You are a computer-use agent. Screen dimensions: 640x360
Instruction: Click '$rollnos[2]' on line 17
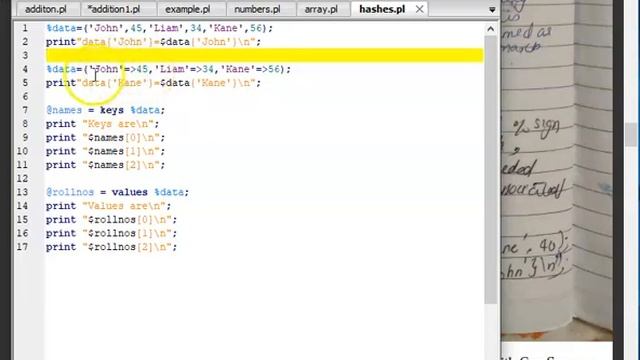(121, 247)
